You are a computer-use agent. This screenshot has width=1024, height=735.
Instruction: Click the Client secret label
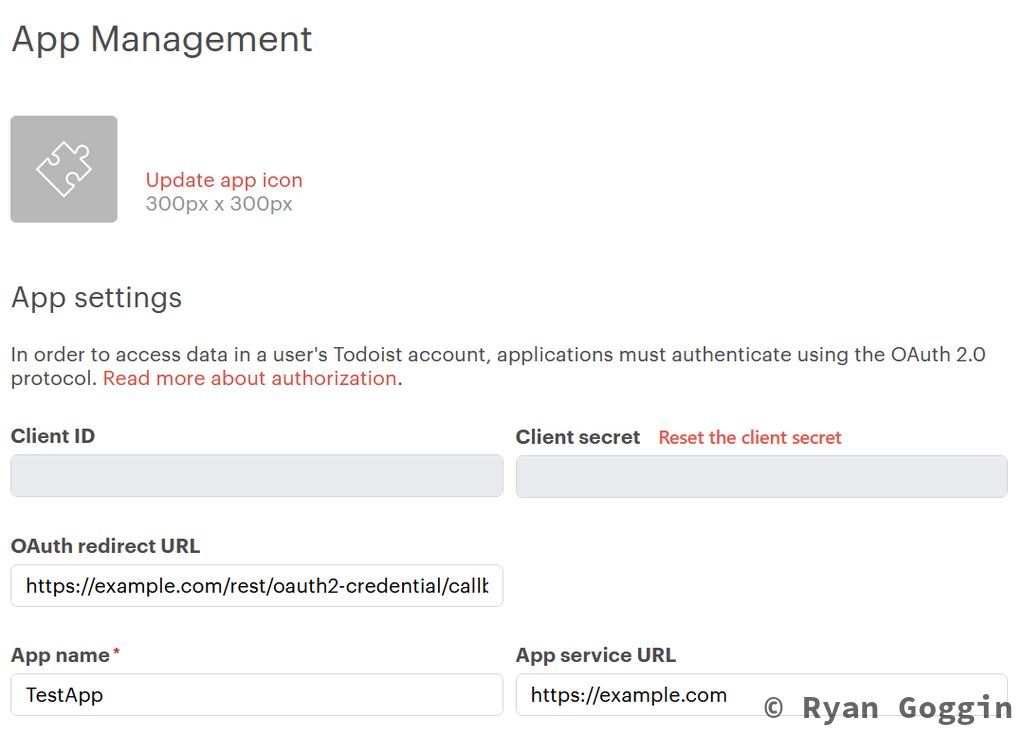578,437
